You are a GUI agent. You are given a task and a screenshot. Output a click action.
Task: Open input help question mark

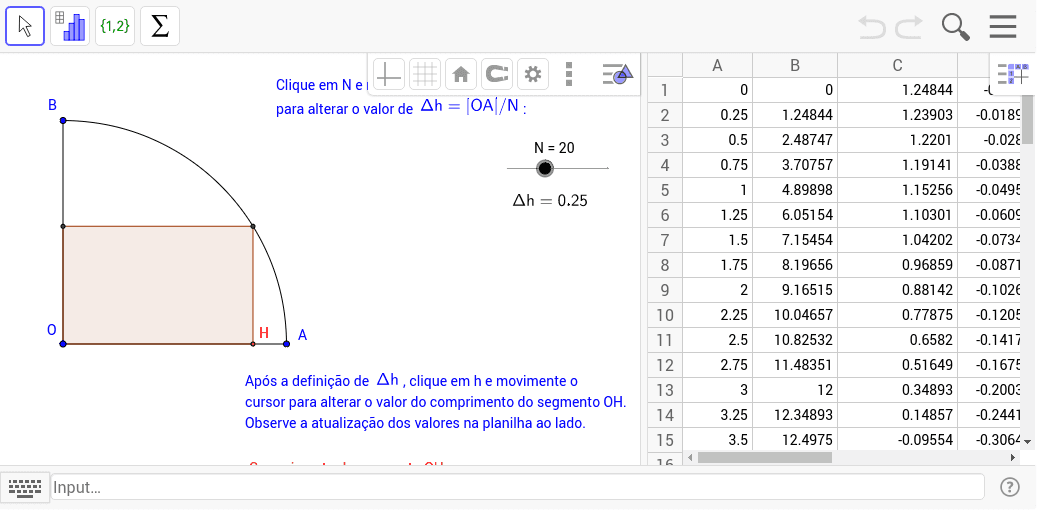tap(1009, 488)
